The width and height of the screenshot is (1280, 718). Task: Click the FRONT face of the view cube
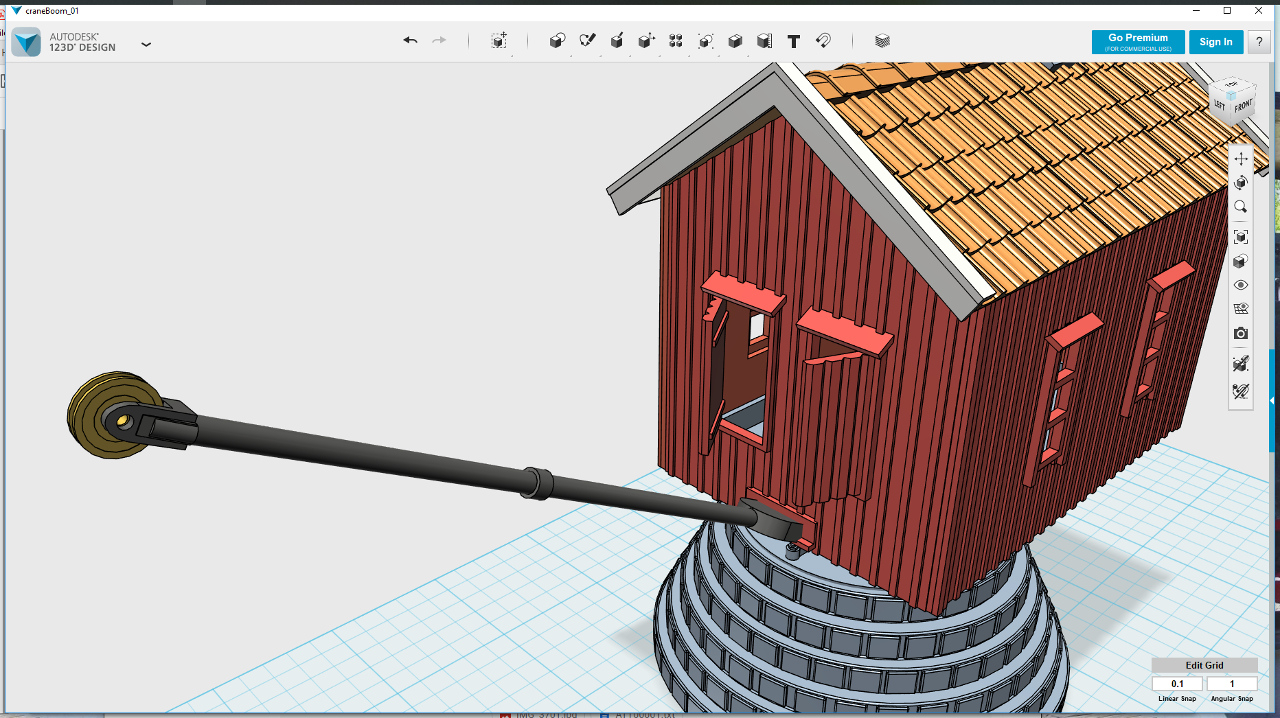pyautogui.click(x=1242, y=104)
